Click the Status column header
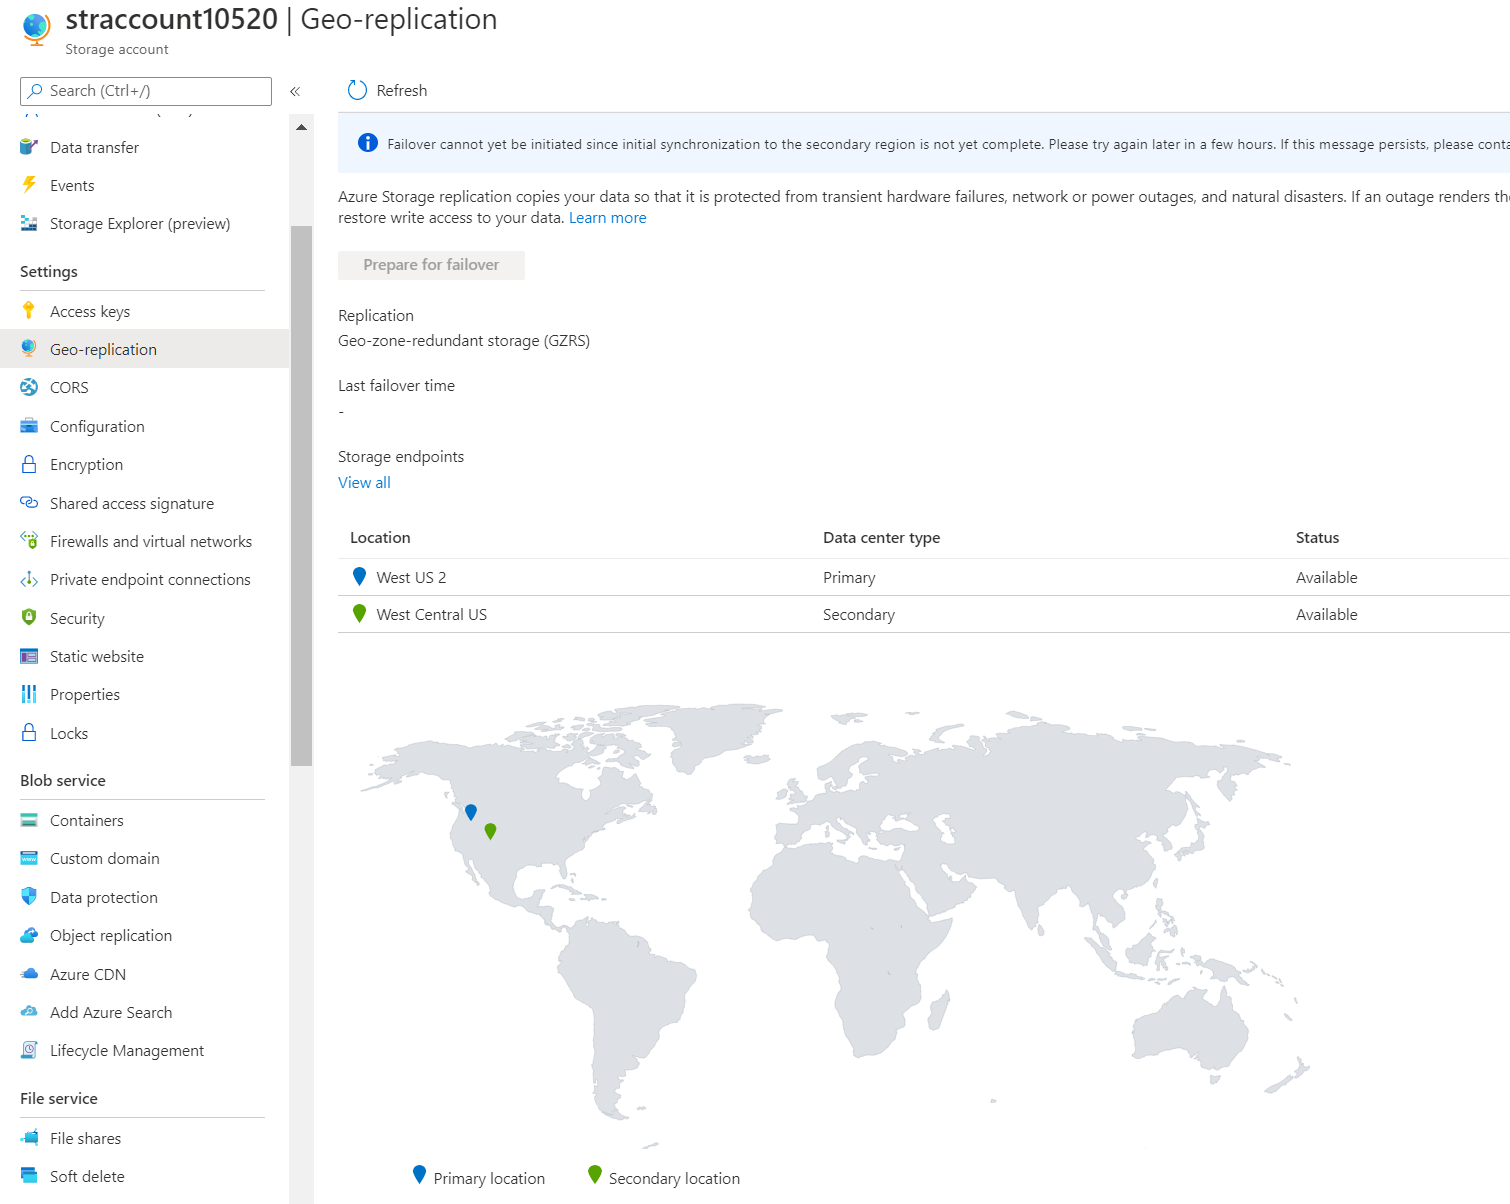Screen dimensions: 1510x1204 [1317, 537]
